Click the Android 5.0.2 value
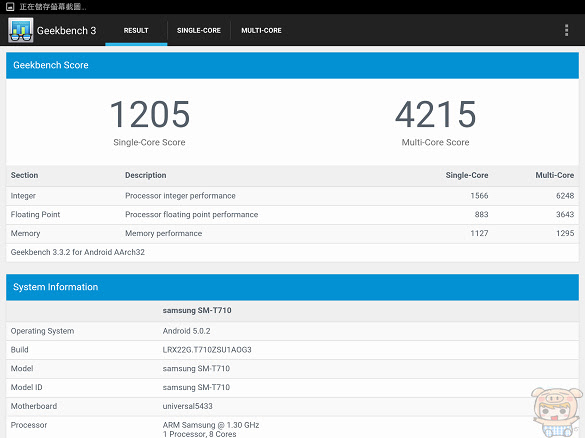 click(187, 331)
